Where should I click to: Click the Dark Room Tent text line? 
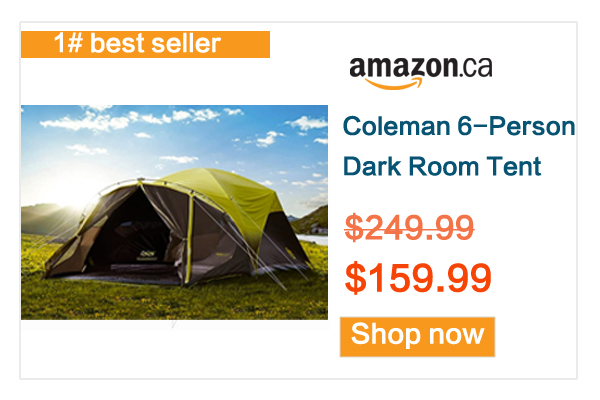442,166
